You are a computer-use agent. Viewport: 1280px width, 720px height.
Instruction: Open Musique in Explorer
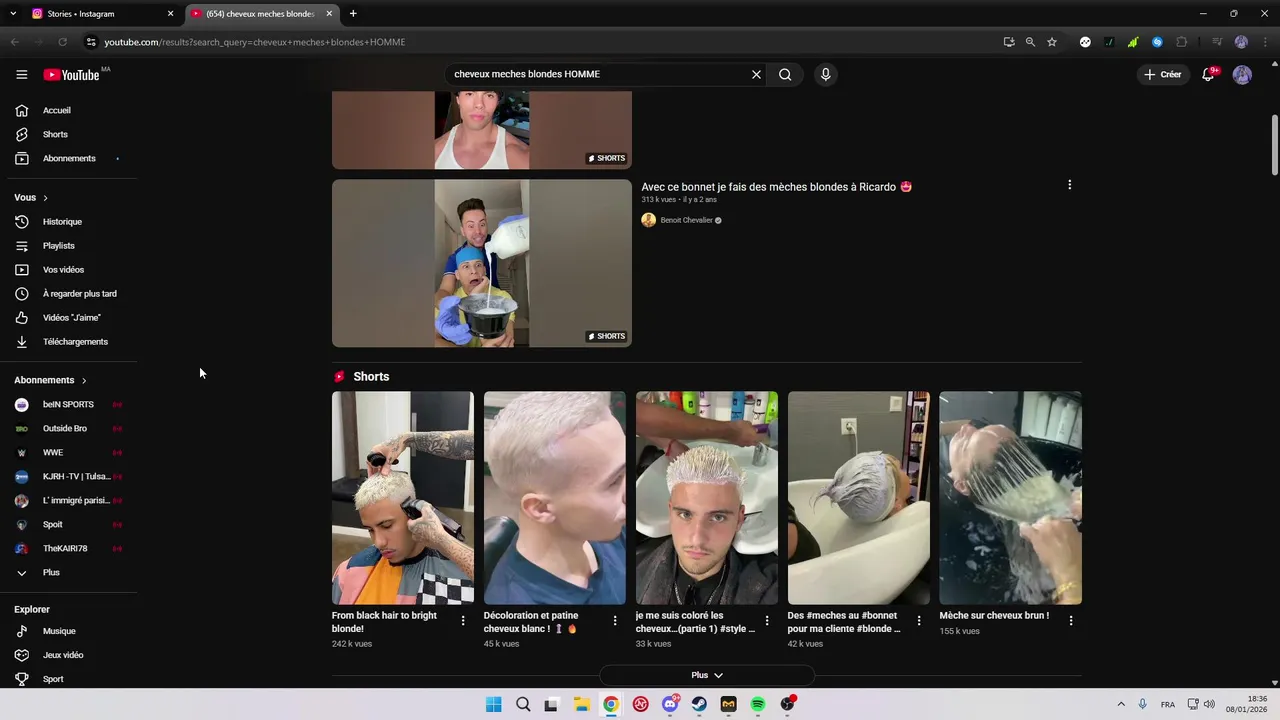click(68, 631)
